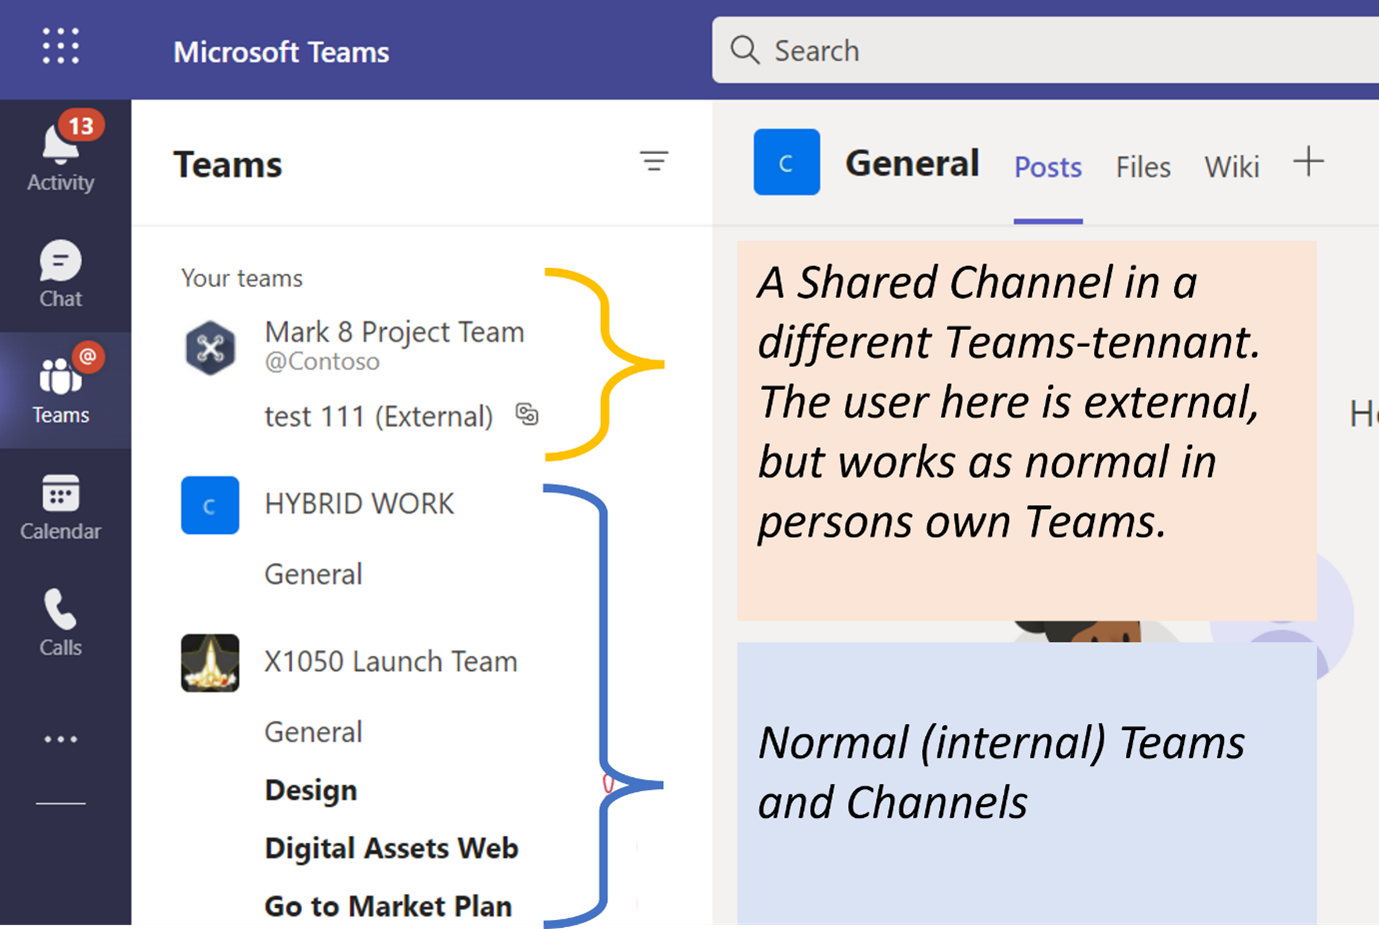Click the Your teams section label
1379x929 pixels.
tap(242, 278)
